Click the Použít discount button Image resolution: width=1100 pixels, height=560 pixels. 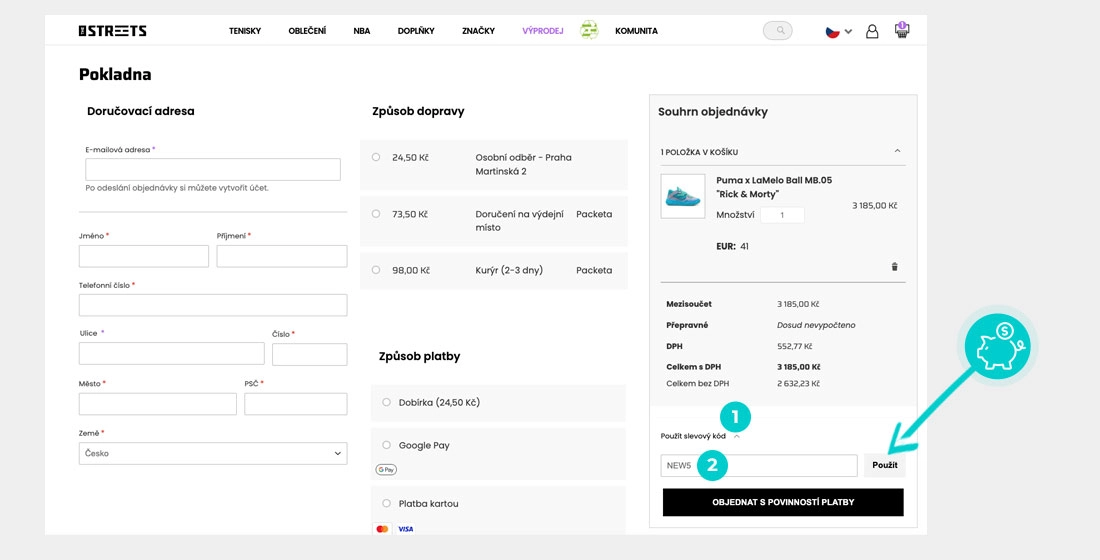pos(884,465)
